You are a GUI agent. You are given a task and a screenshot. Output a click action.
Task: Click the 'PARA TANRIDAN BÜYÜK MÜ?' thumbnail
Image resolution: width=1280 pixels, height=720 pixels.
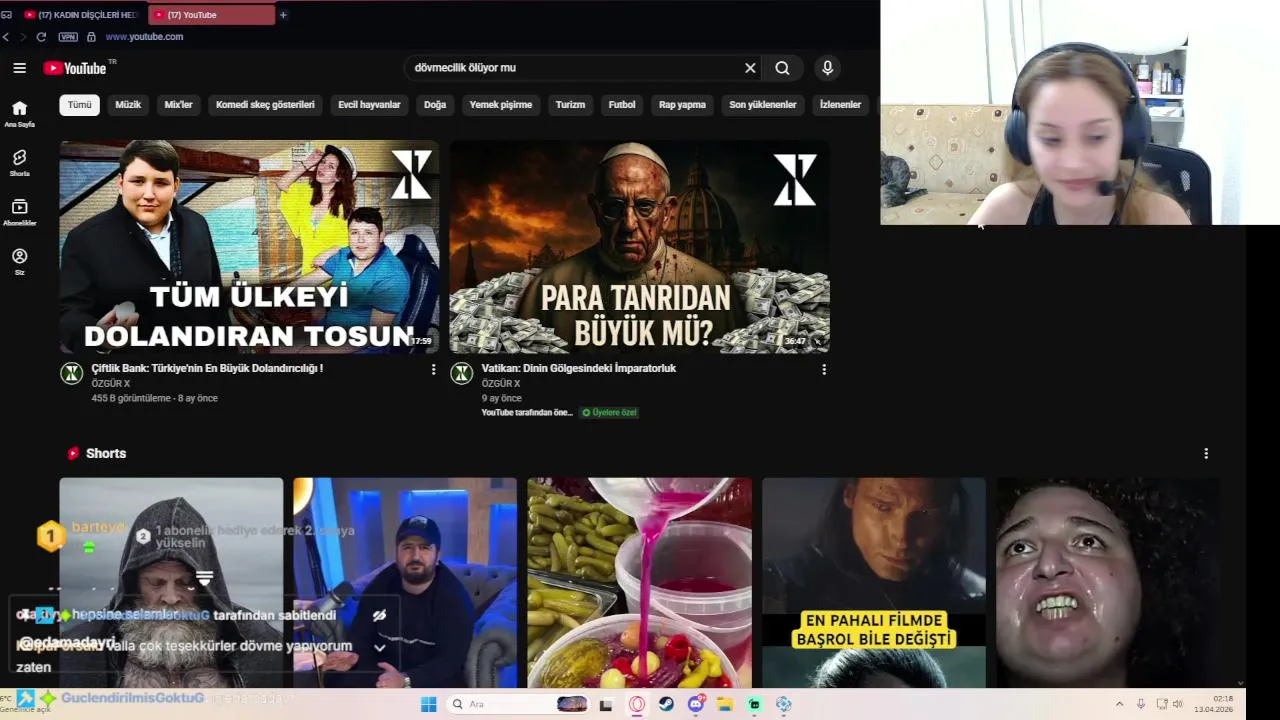639,247
